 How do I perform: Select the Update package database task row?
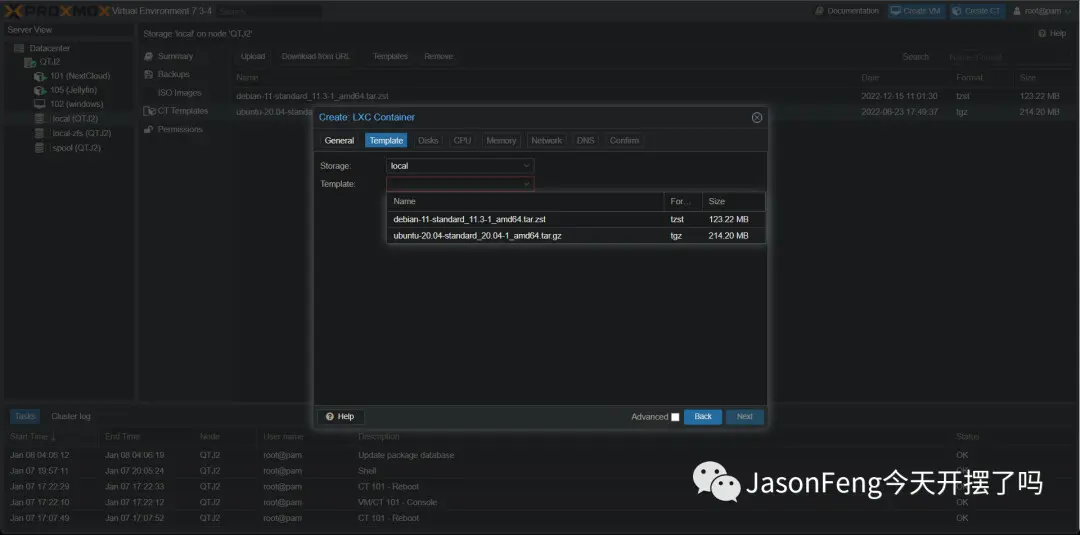click(540, 455)
